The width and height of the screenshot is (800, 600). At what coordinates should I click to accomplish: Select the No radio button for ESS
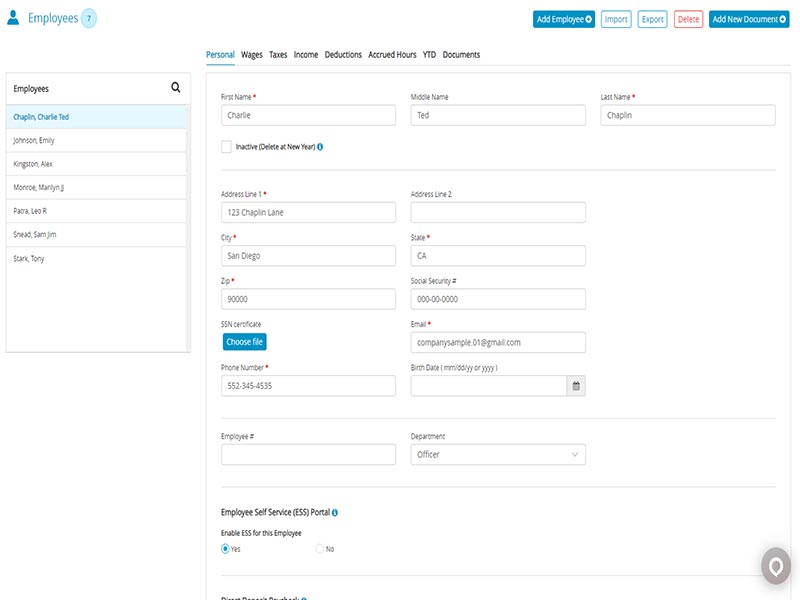pos(320,548)
